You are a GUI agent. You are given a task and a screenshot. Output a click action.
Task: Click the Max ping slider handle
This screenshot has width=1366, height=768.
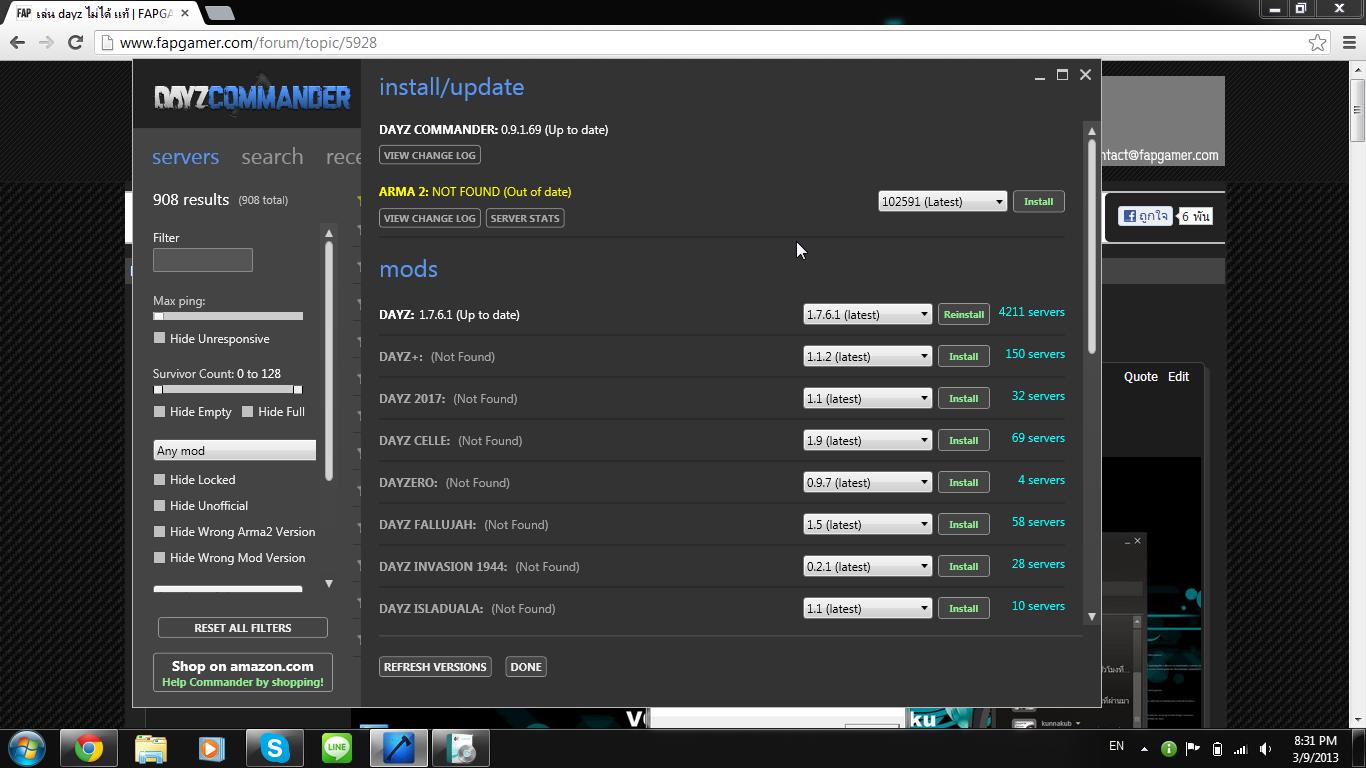coord(158,316)
